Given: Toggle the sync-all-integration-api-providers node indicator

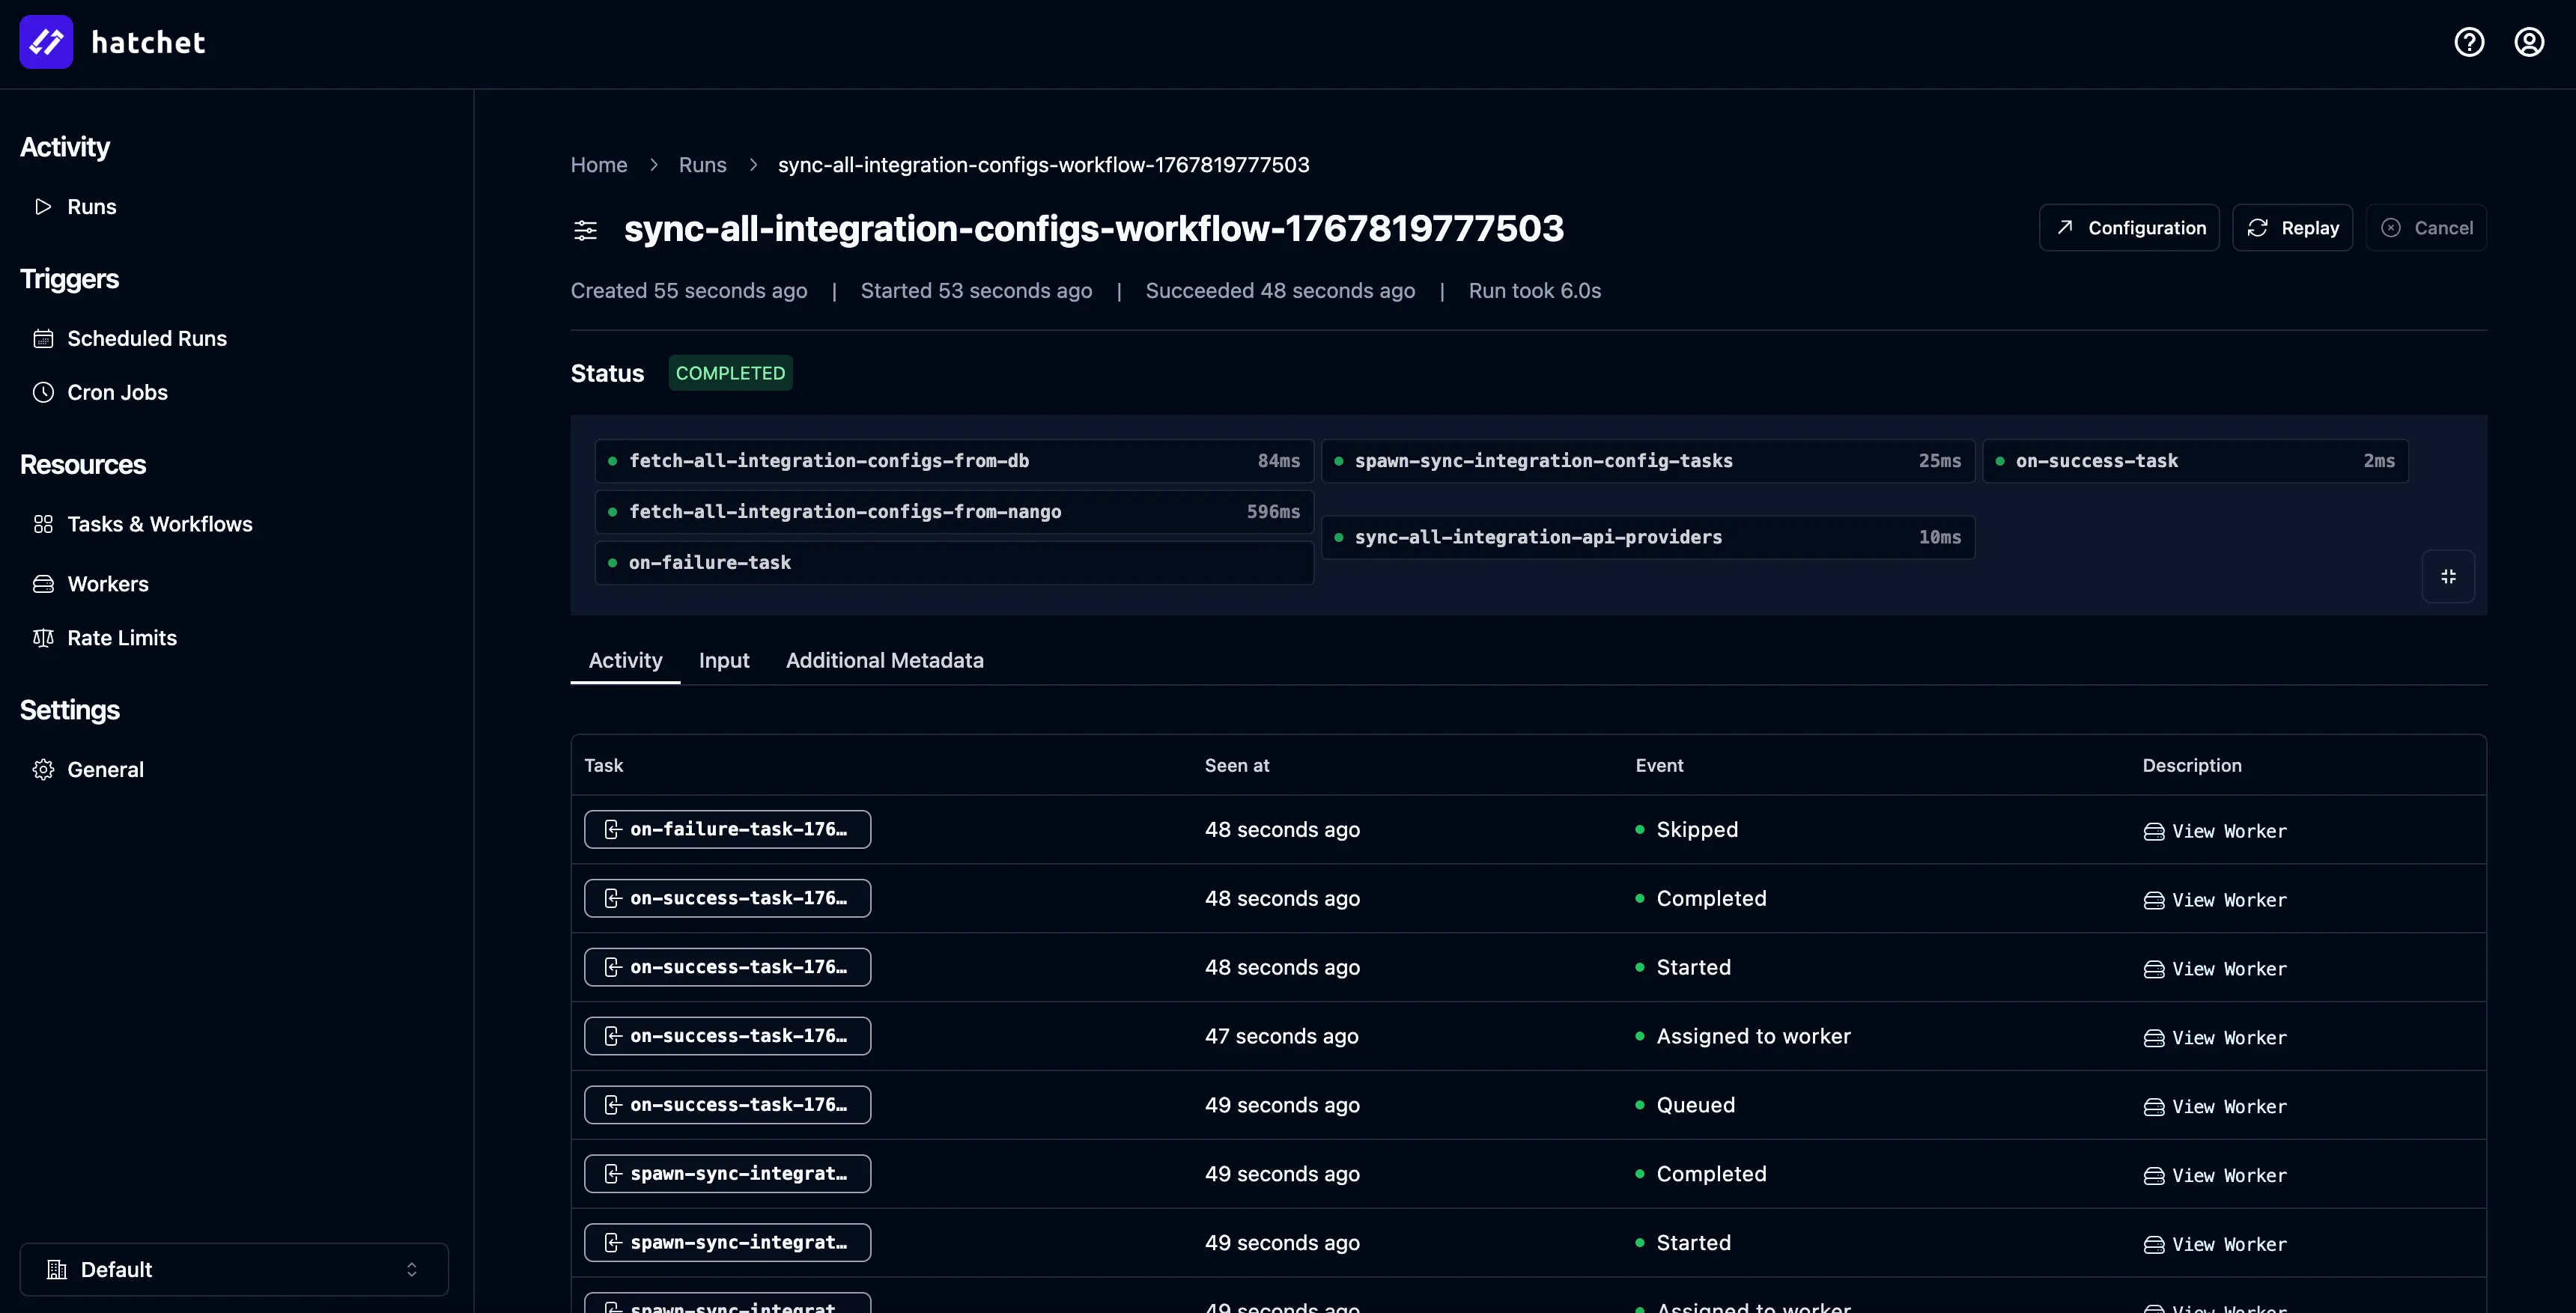Looking at the screenshot, I should tap(1340, 537).
